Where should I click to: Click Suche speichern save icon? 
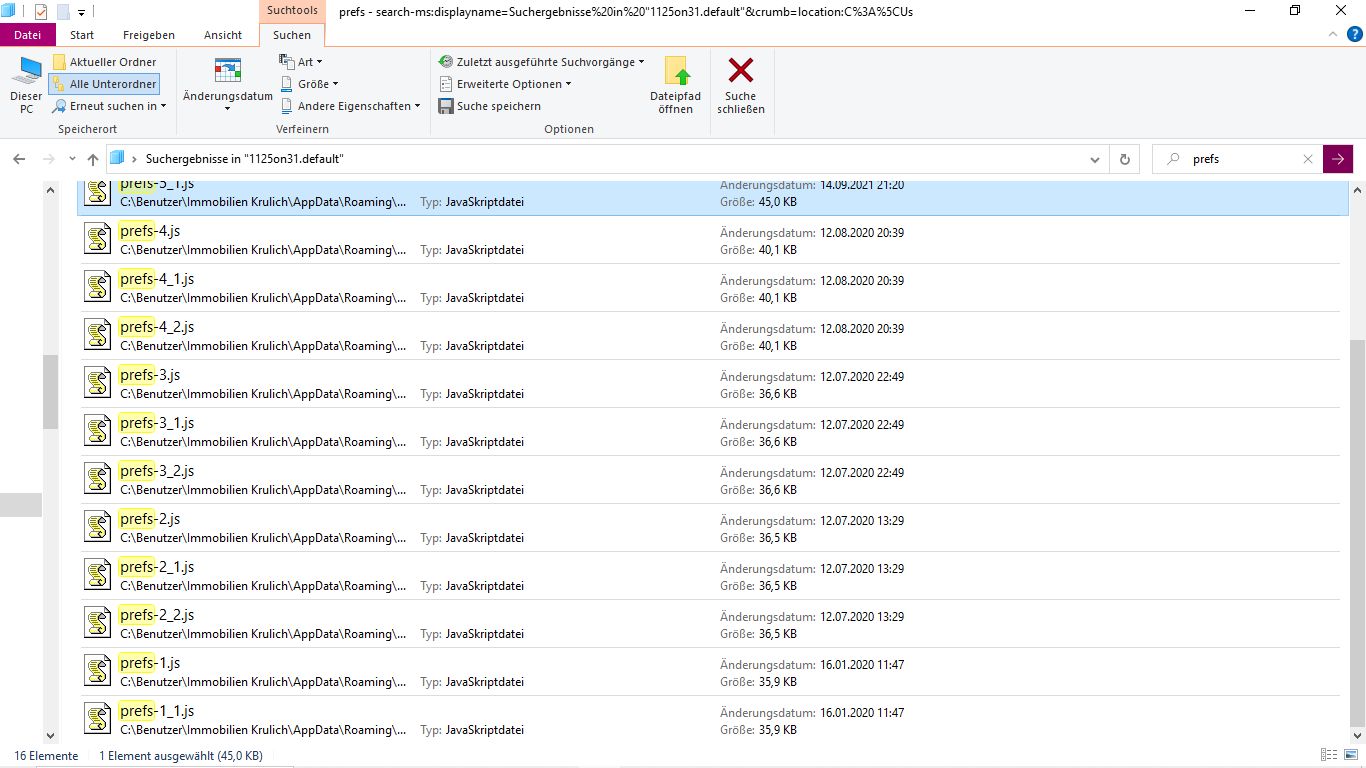[x=446, y=106]
